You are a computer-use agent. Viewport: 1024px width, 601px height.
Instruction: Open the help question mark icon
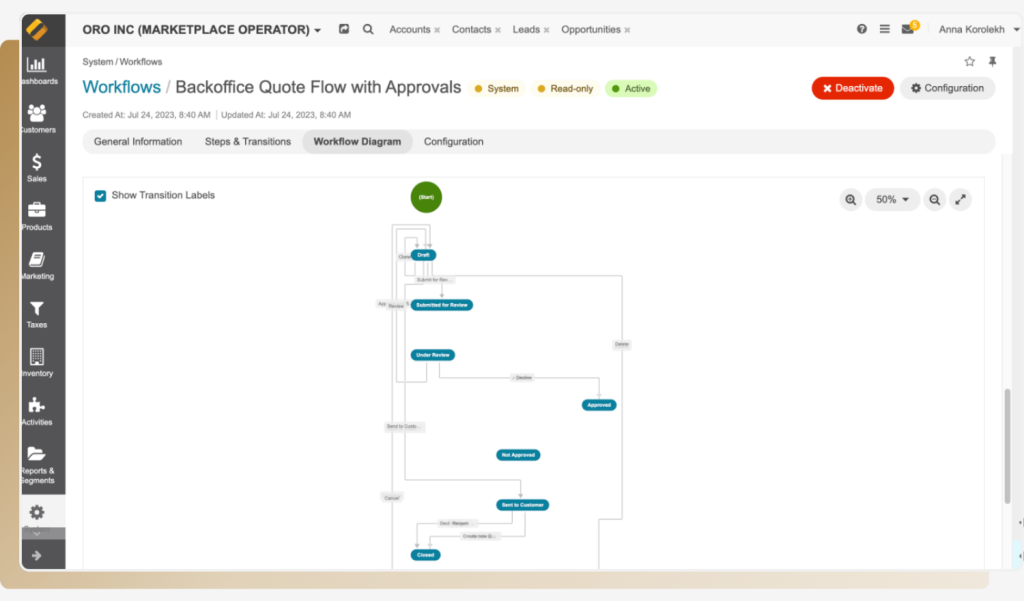point(862,30)
